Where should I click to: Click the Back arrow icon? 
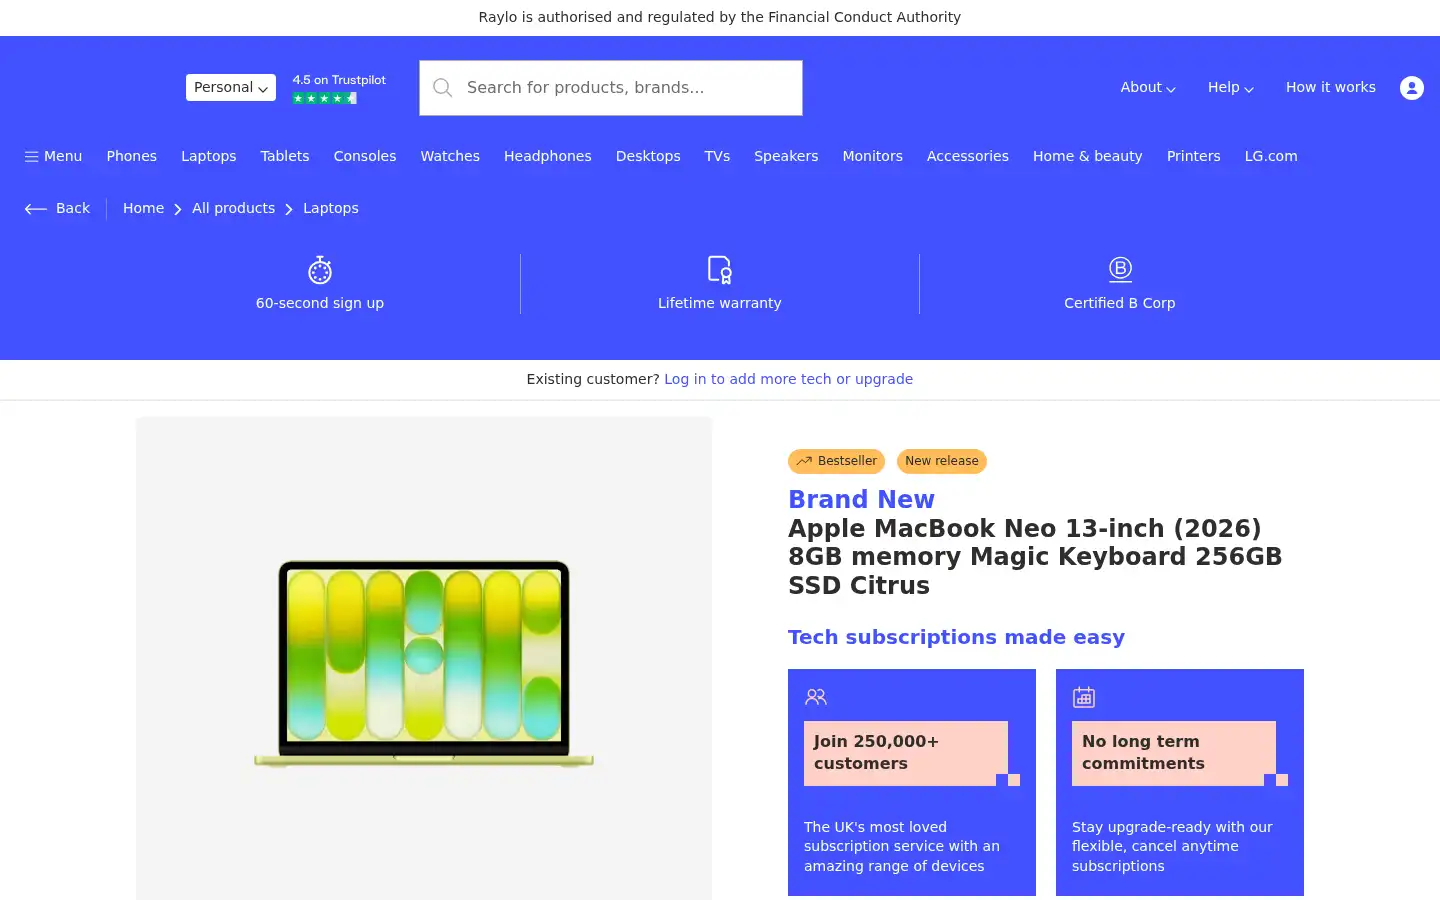tap(36, 209)
